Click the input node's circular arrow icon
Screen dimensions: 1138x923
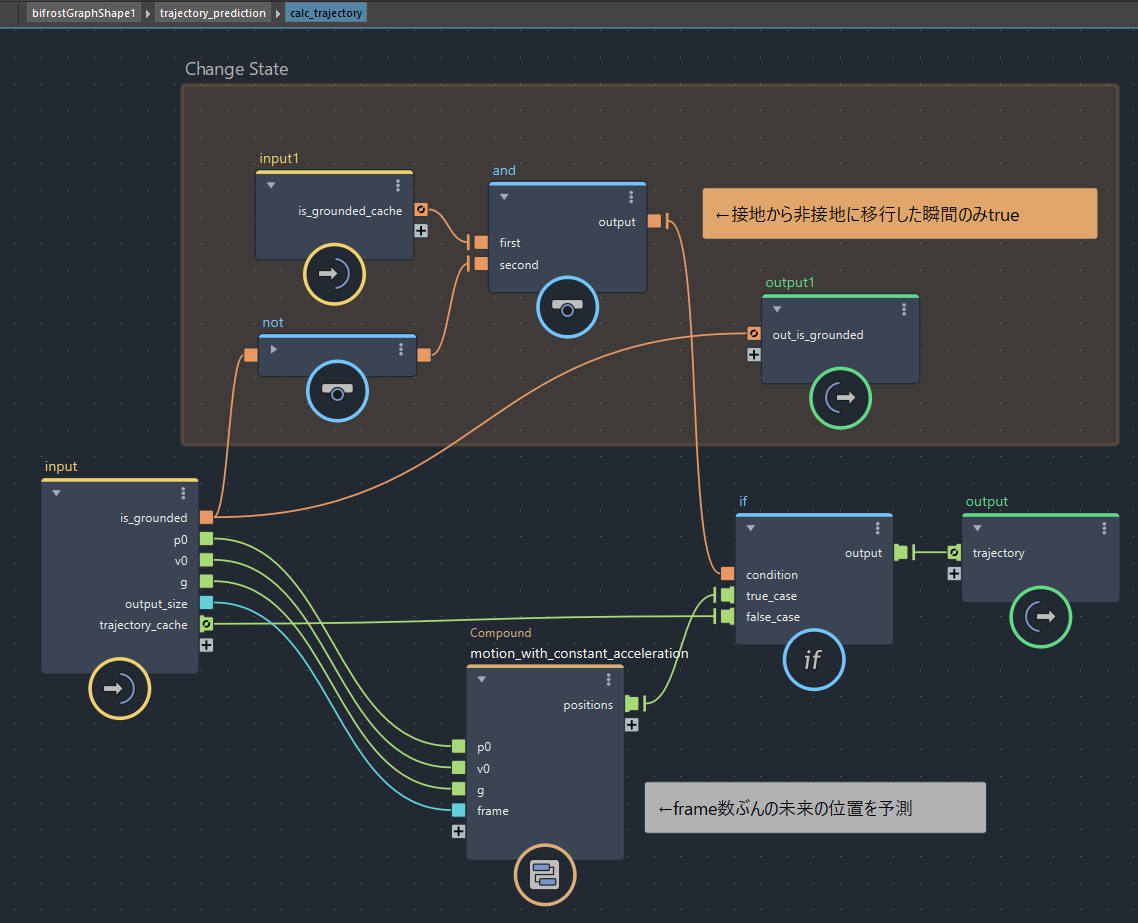[120, 688]
